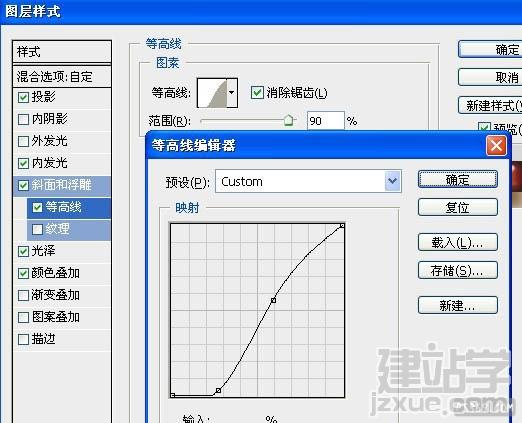Click the contour curve thumbnail preview
The width and height of the screenshot is (522, 423).
212,93
